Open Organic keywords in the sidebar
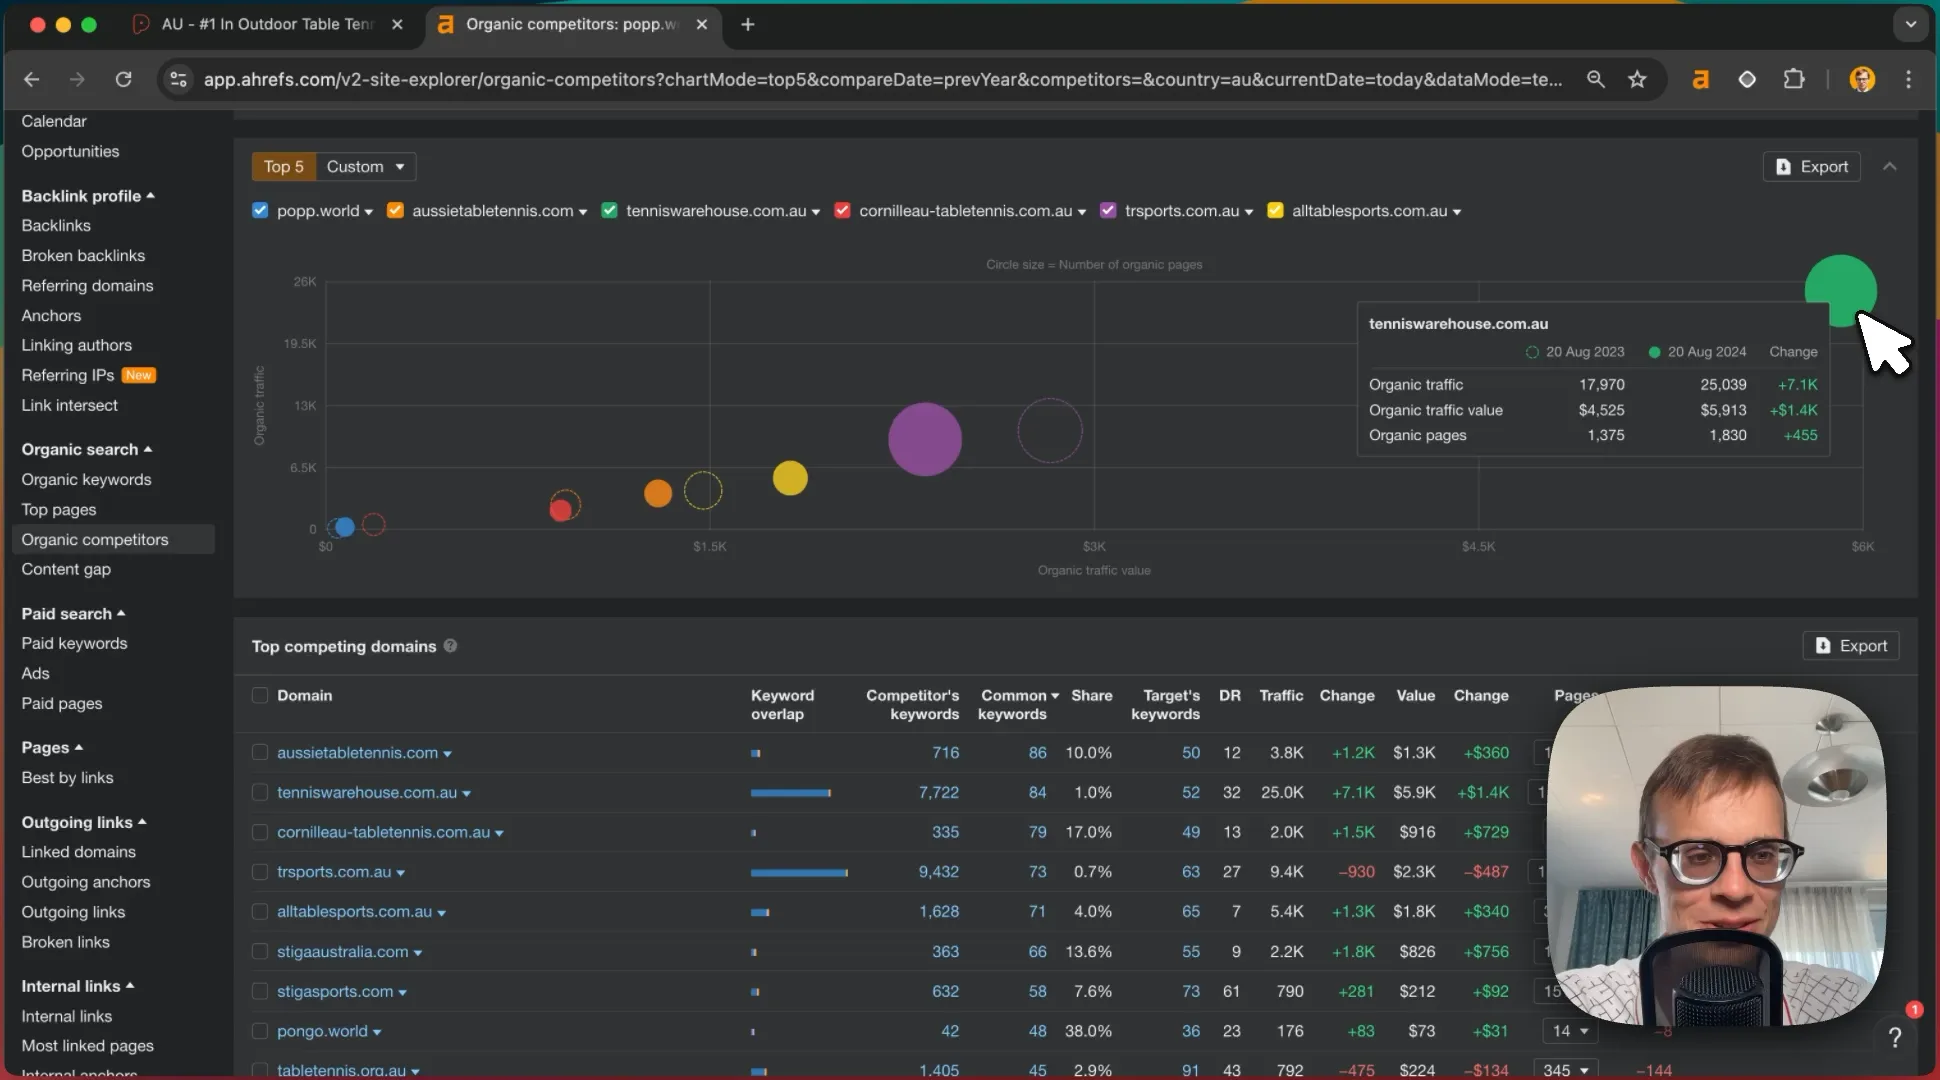 [x=87, y=479]
